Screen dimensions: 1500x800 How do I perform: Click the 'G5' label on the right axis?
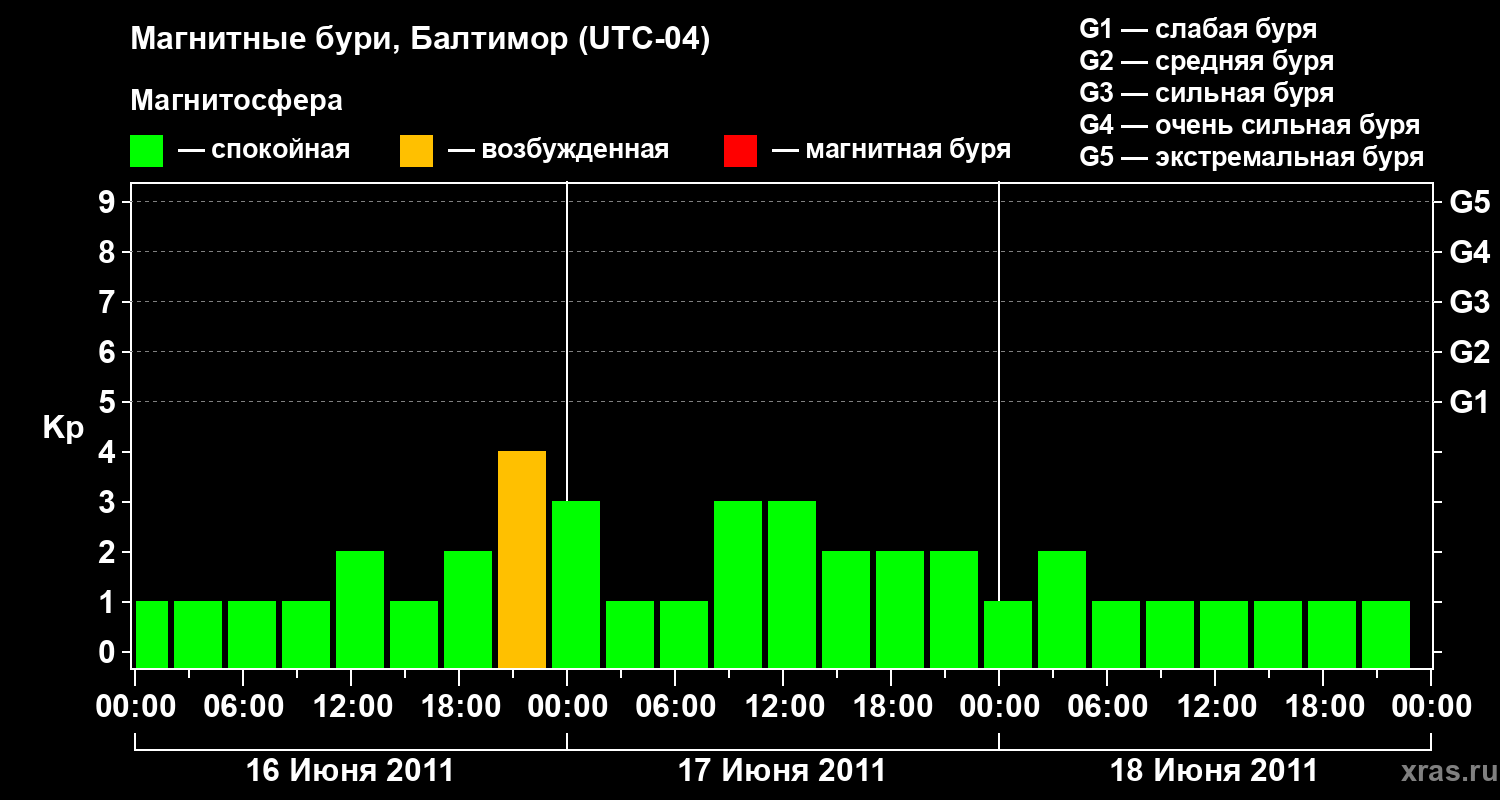click(x=1469, y=203)
